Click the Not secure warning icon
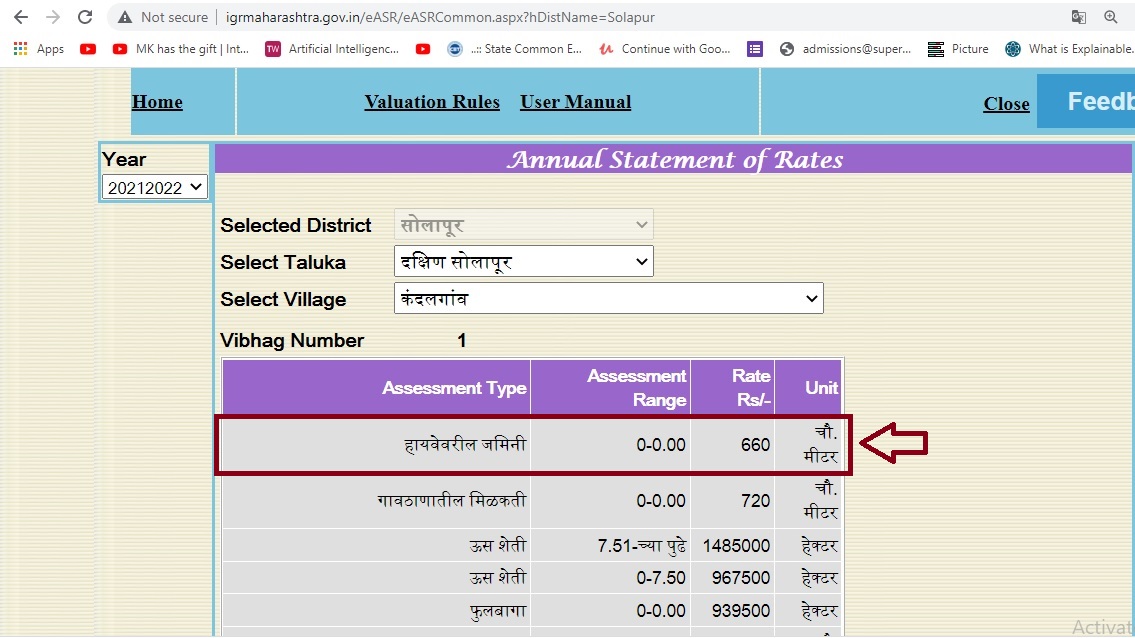Viewport: 1135px width, 638px height. point(125,17)
